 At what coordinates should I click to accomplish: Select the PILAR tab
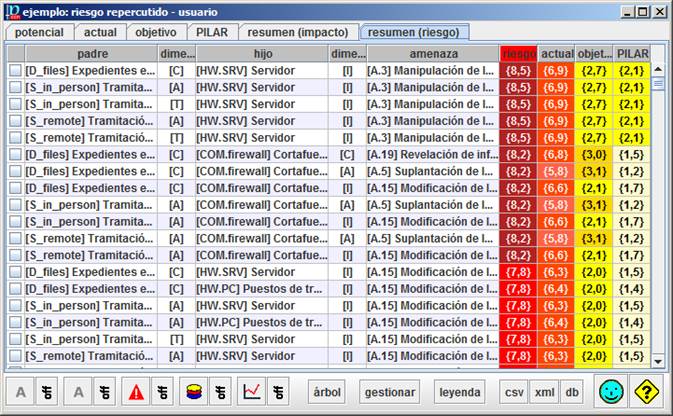[x=211, y=32]
